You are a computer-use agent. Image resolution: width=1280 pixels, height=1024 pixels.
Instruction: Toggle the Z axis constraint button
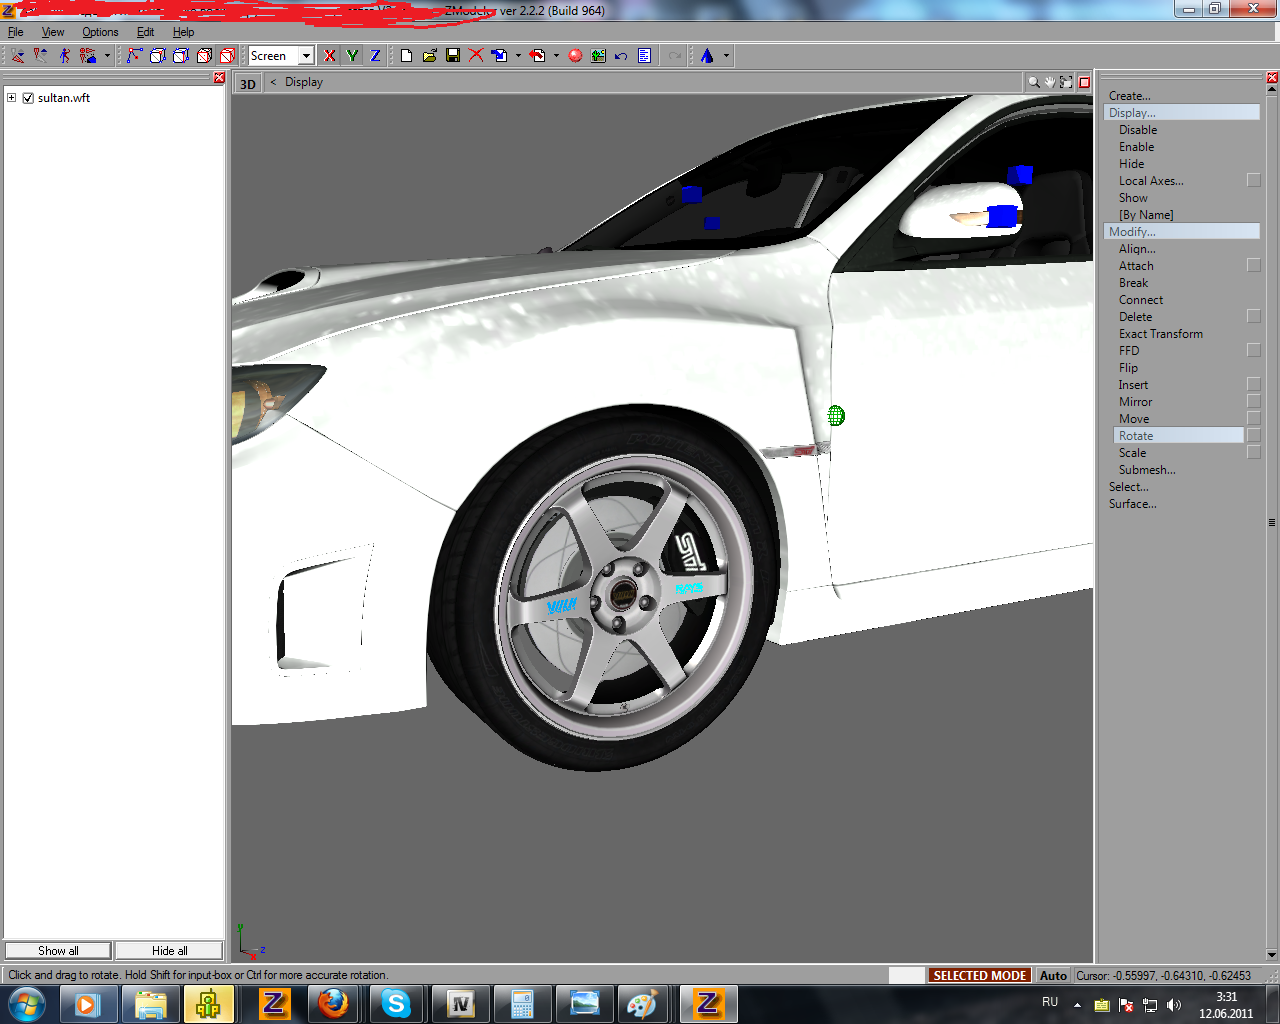click(375, 56)
